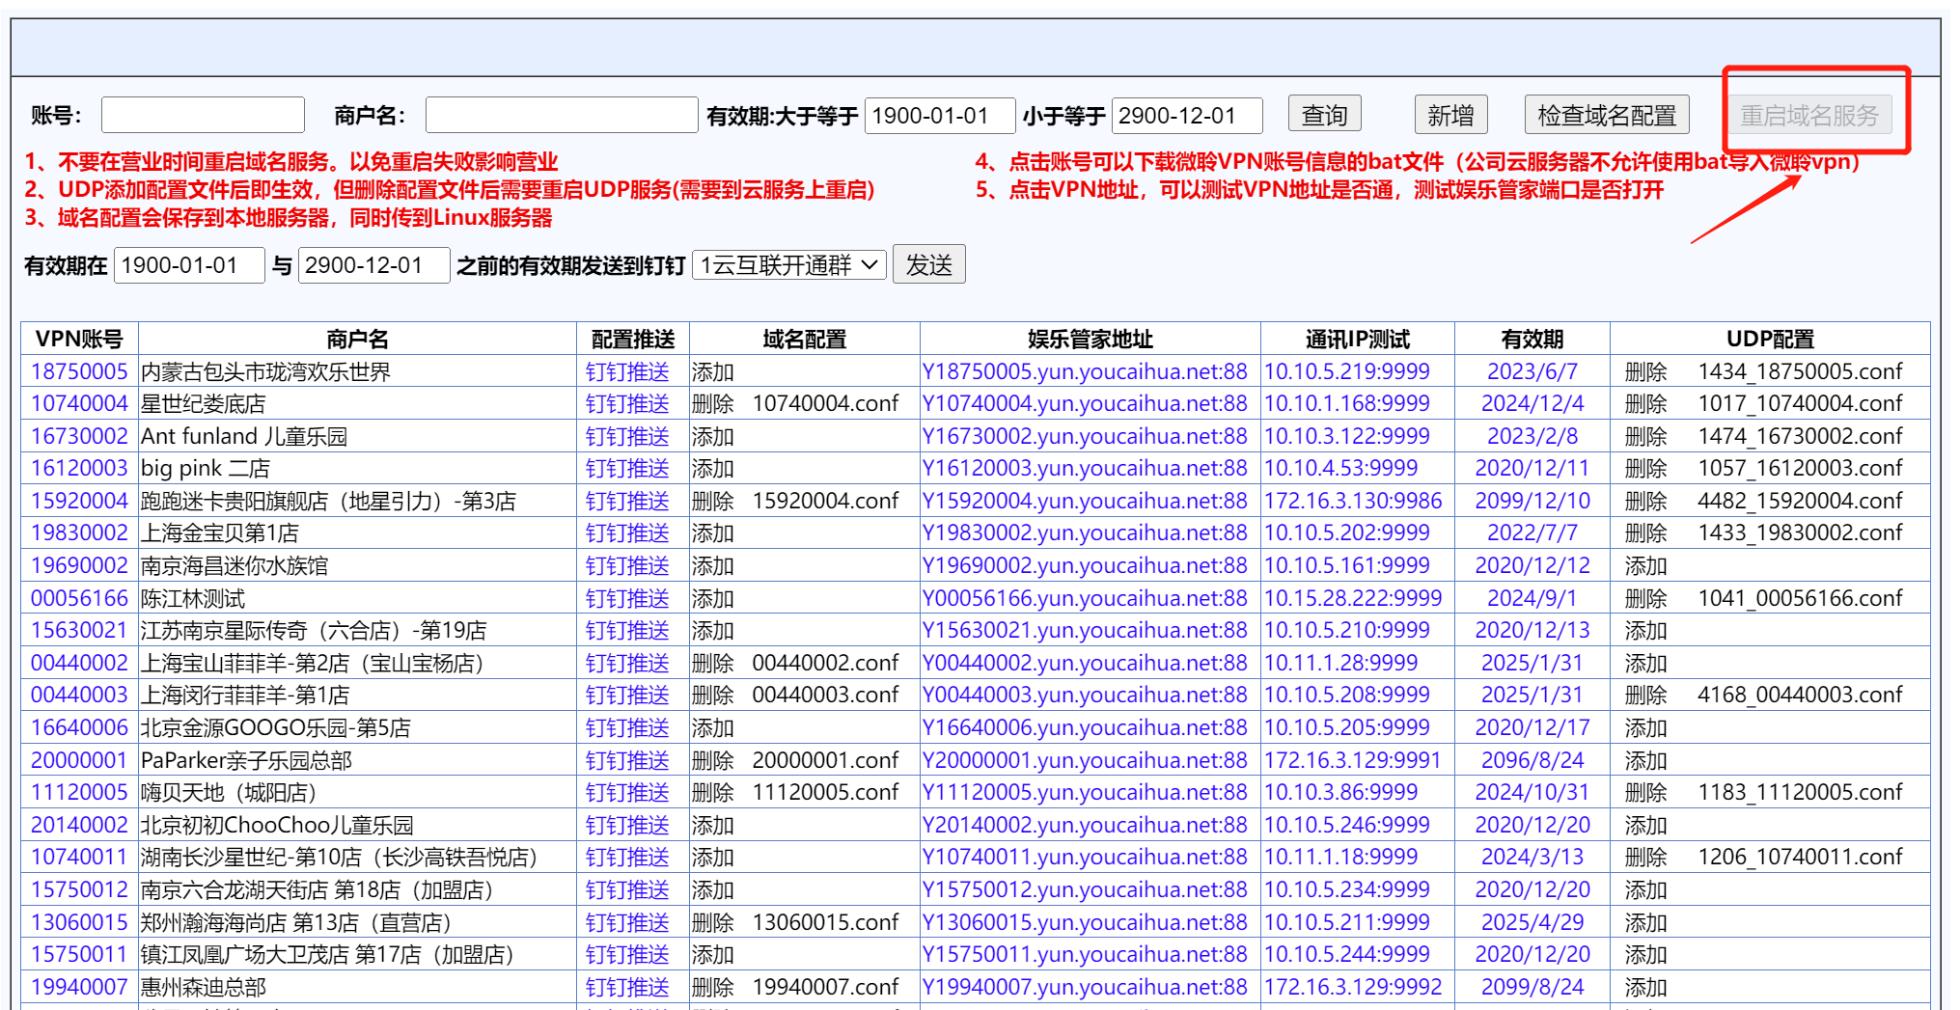Click expiry date 2099/12/10
1960x1010 pixels.
1532,501
